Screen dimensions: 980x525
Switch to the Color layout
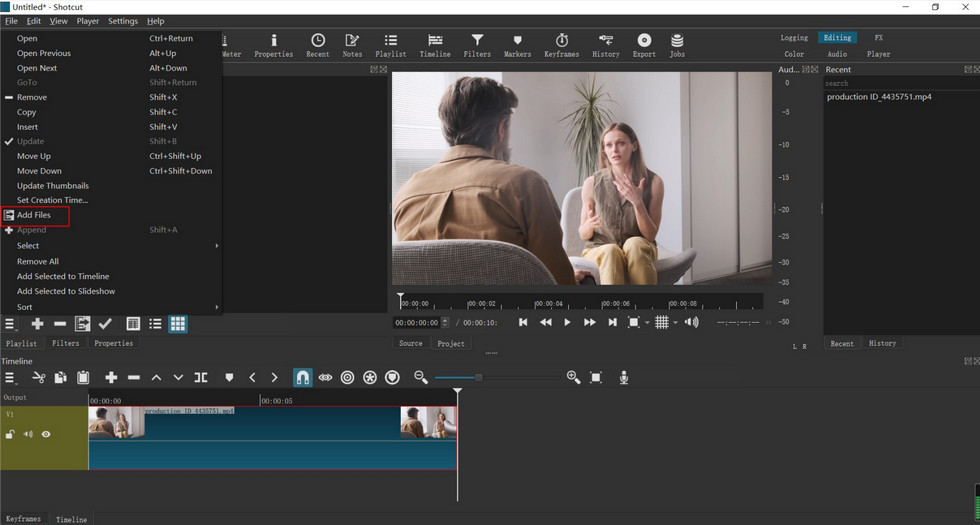point(794,54)
